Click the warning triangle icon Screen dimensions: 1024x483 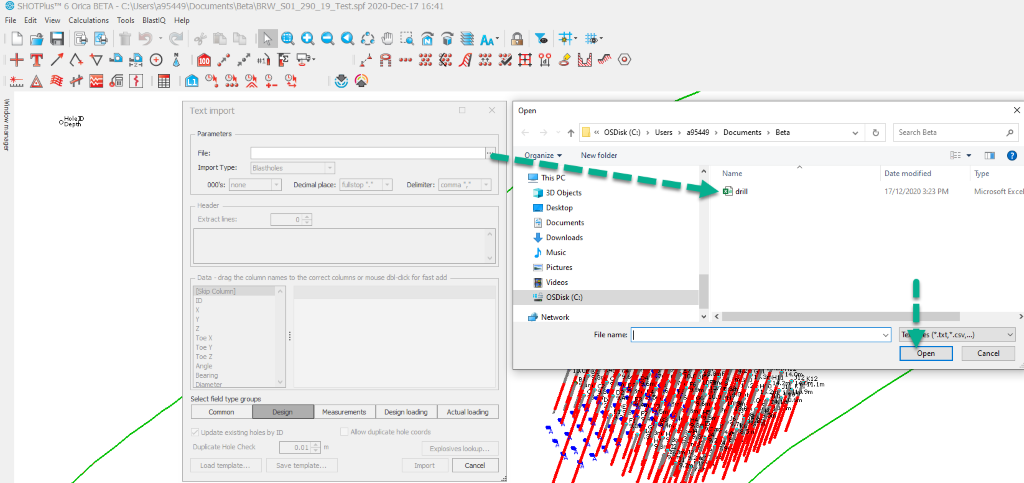pyautogui.click(x=37, y=81)
